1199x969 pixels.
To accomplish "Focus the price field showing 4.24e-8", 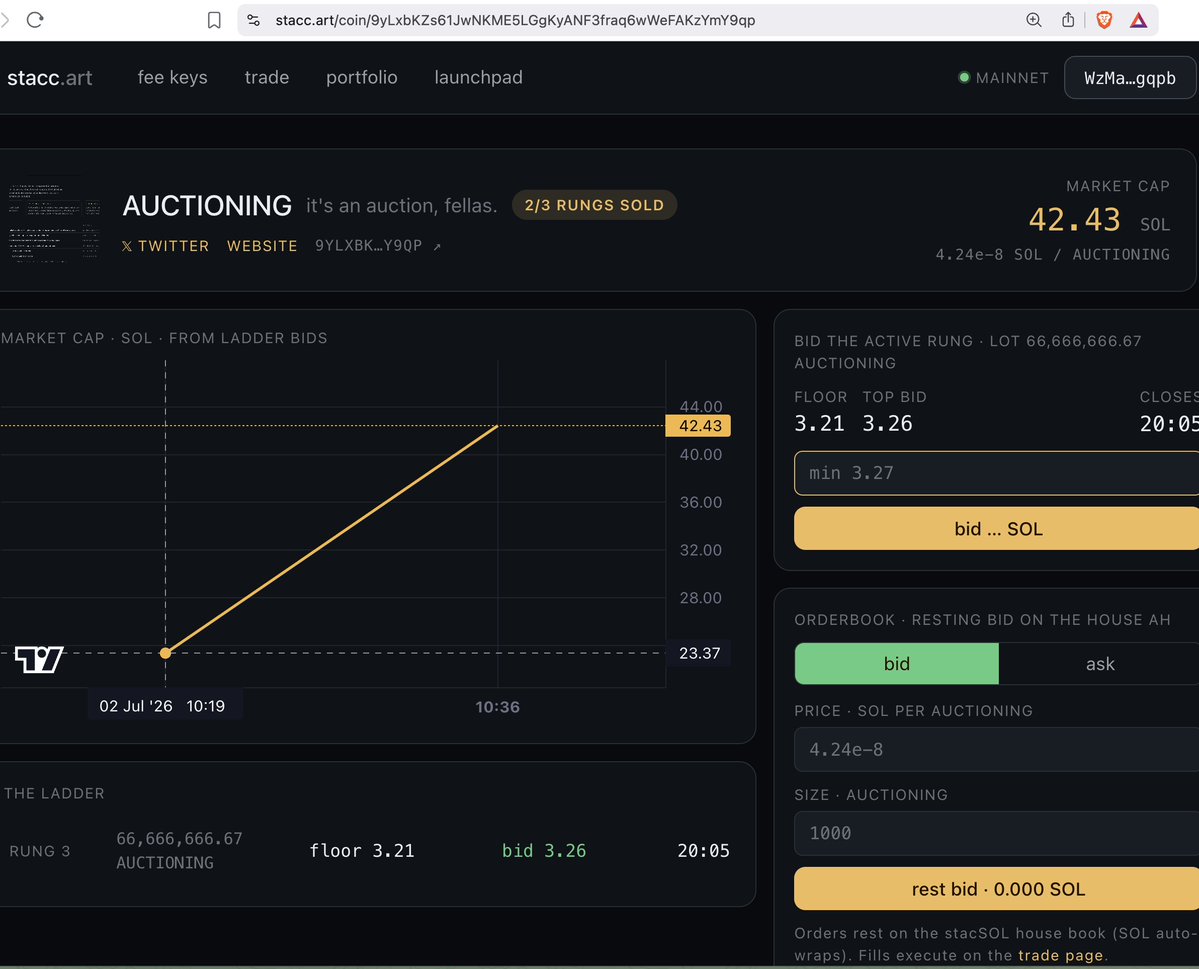I will (x=996, y=750).
